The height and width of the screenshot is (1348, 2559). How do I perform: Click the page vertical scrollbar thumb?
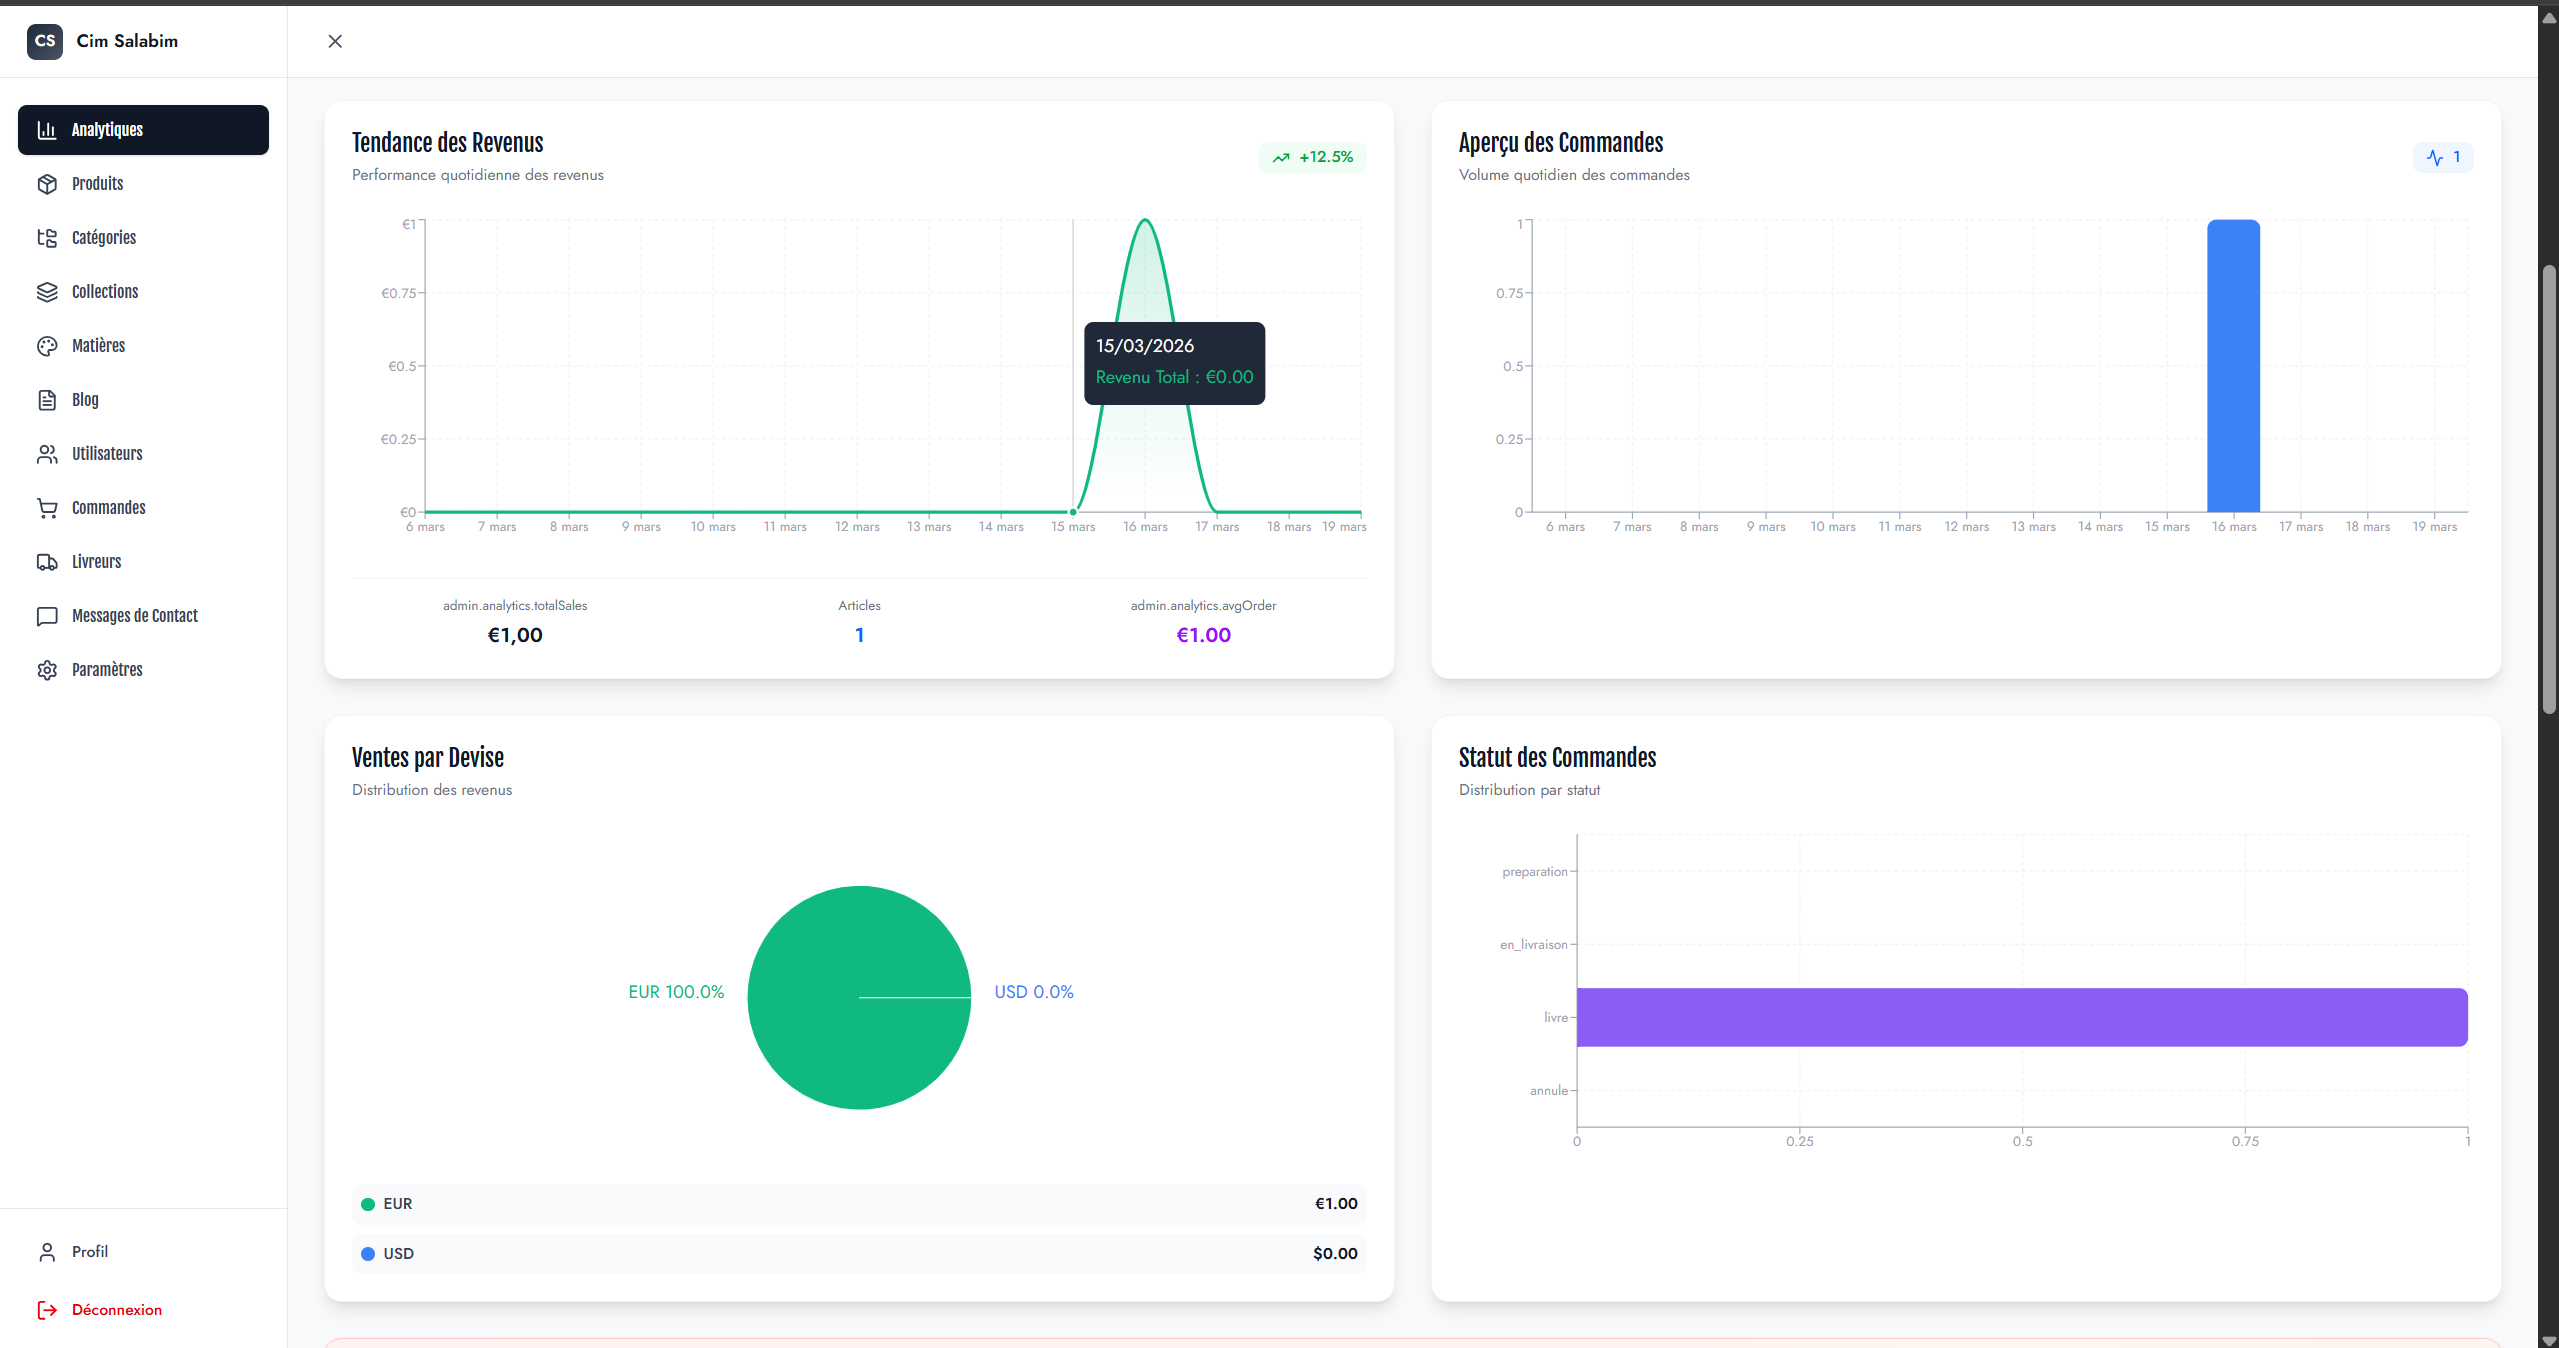(2549, 490)
